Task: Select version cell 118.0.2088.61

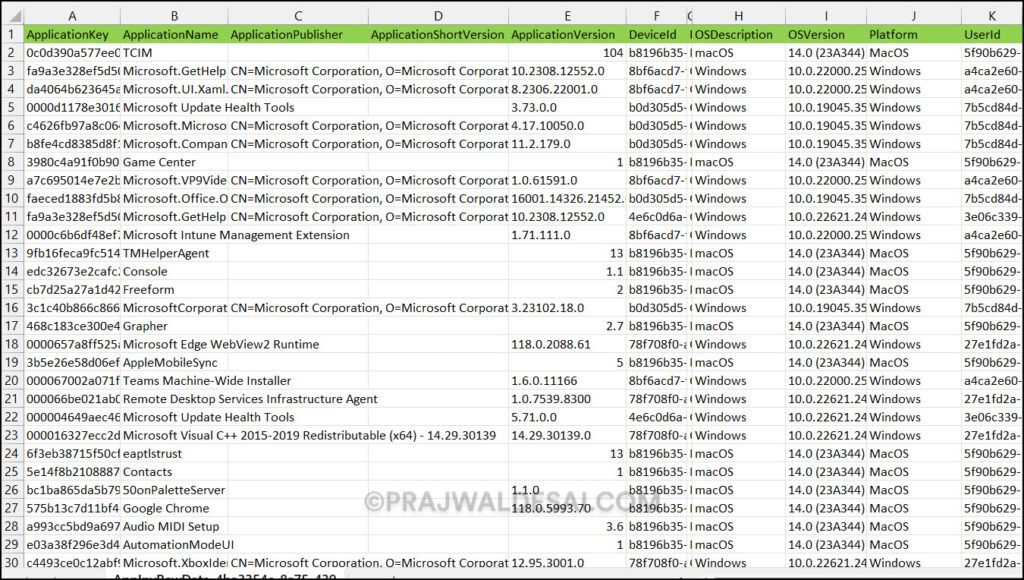Action: pos(568,344)
